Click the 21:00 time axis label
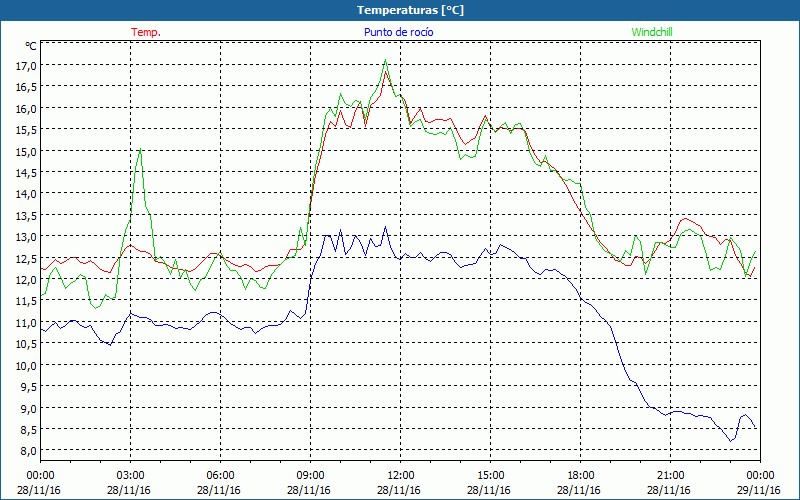Screen dimensions: 800x500 pos(670,476)
